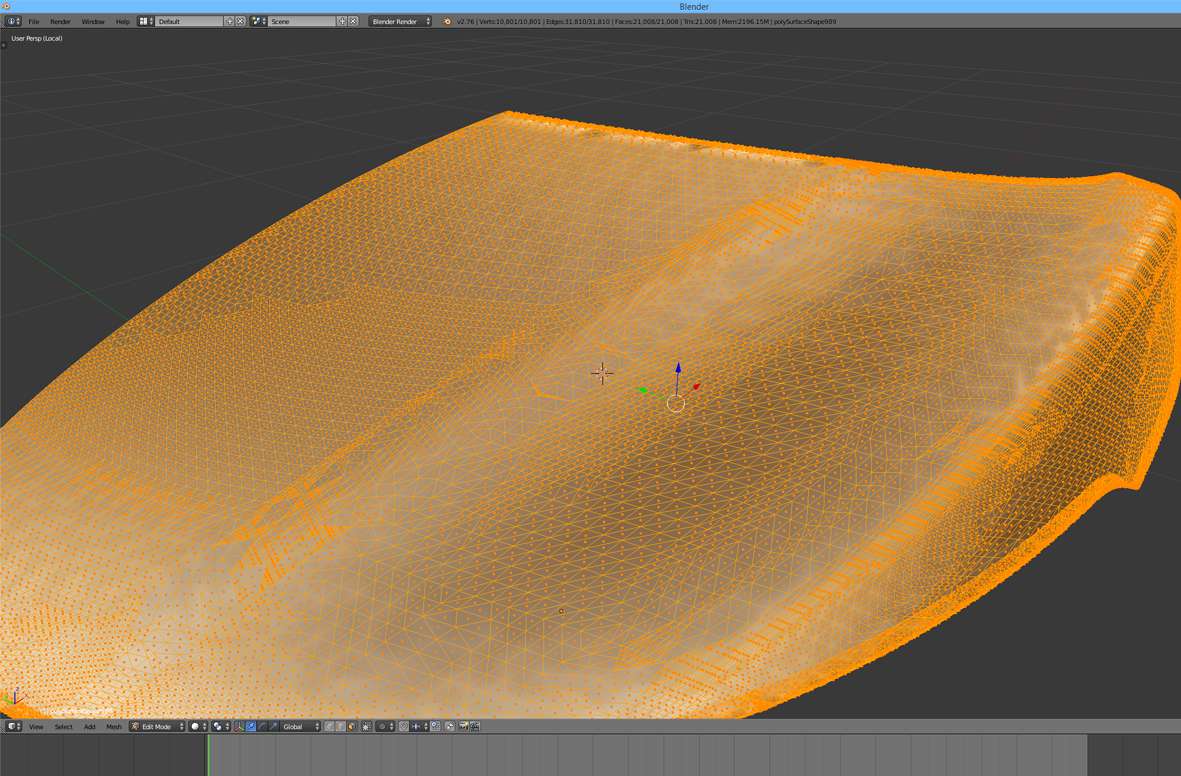Click the OpenGL render image icon
The image size is (1181, 776).
[464, 726]
